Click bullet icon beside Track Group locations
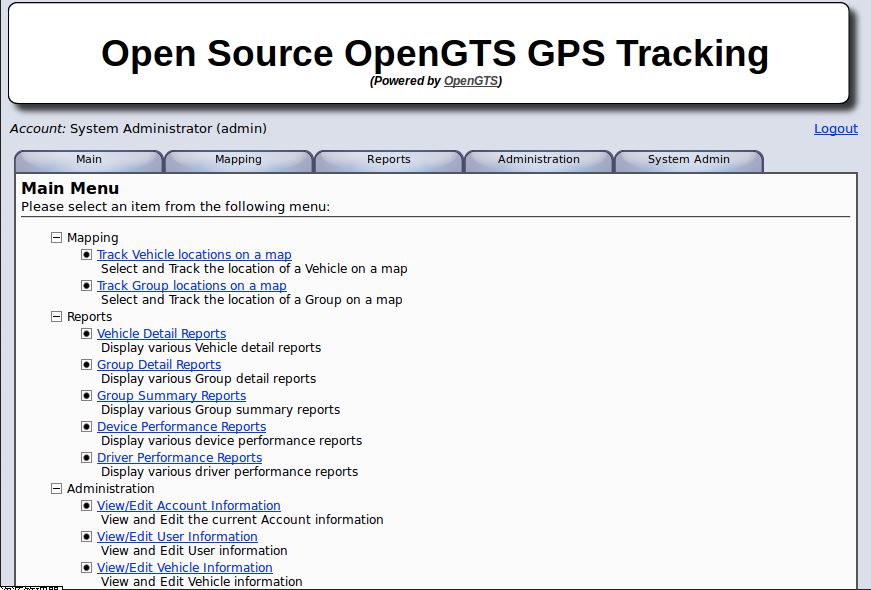This screenshot has width=871, height=590. (86, 286)
